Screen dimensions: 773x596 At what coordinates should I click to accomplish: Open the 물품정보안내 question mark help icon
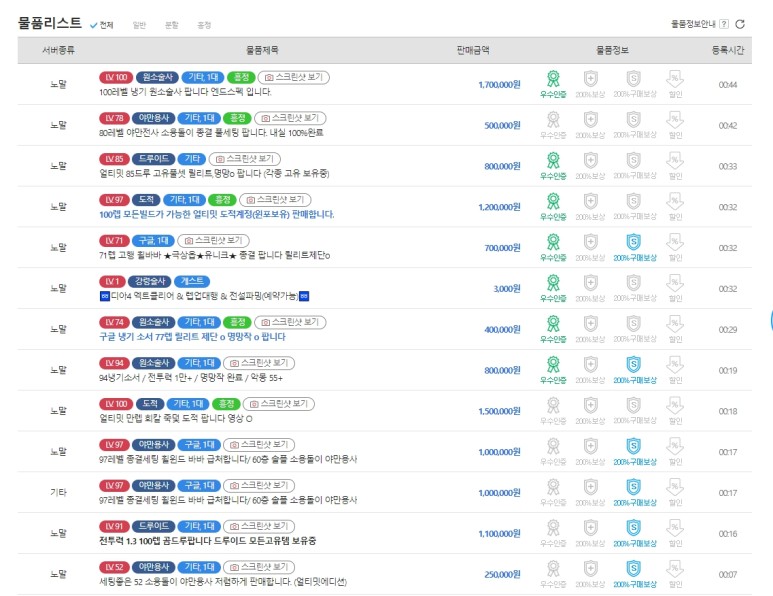coord(724,24)
